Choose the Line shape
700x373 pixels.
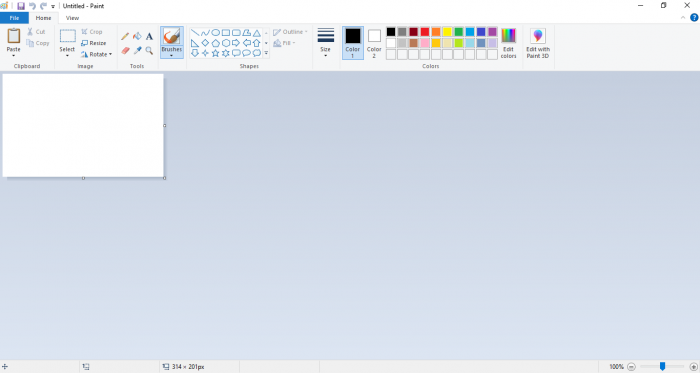click(x=195, y=33)
